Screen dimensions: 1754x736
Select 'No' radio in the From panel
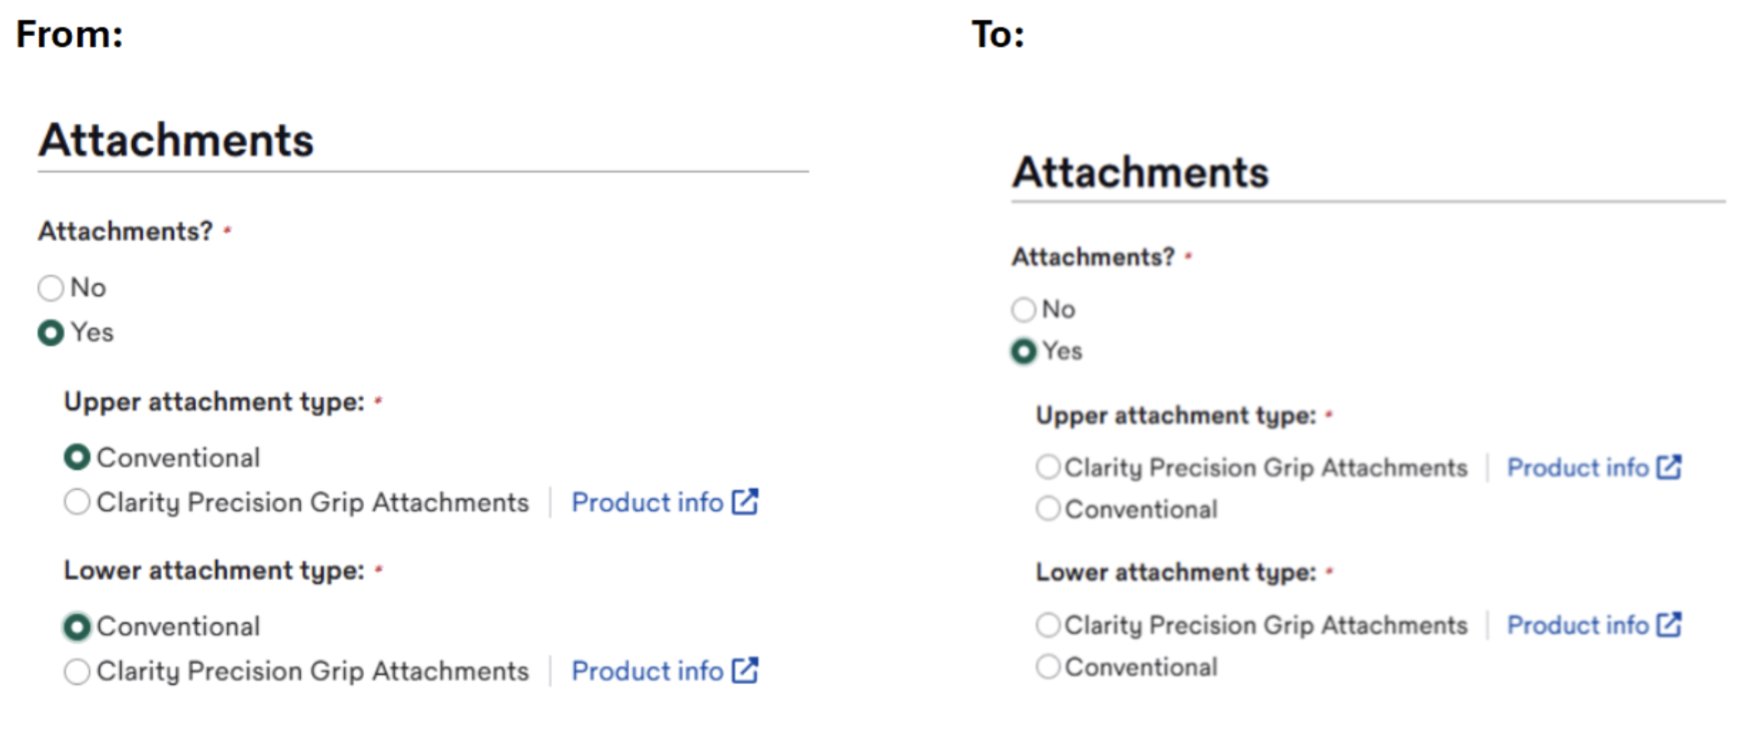51,289
